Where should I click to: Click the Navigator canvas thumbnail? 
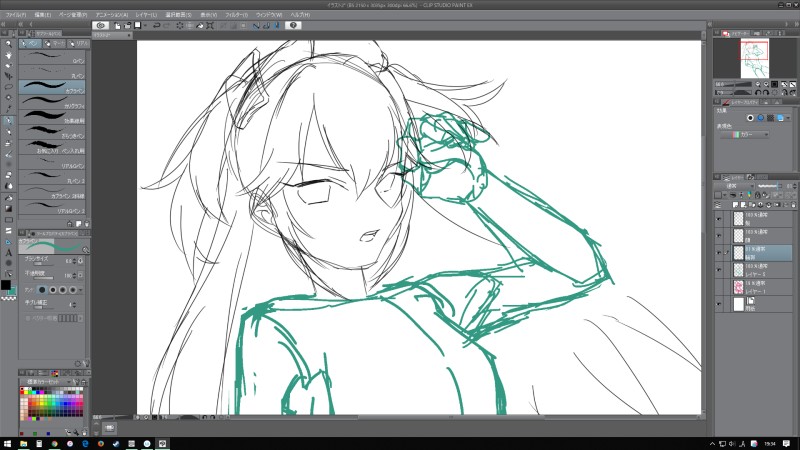pyautogui.click(x=755, y=59)
